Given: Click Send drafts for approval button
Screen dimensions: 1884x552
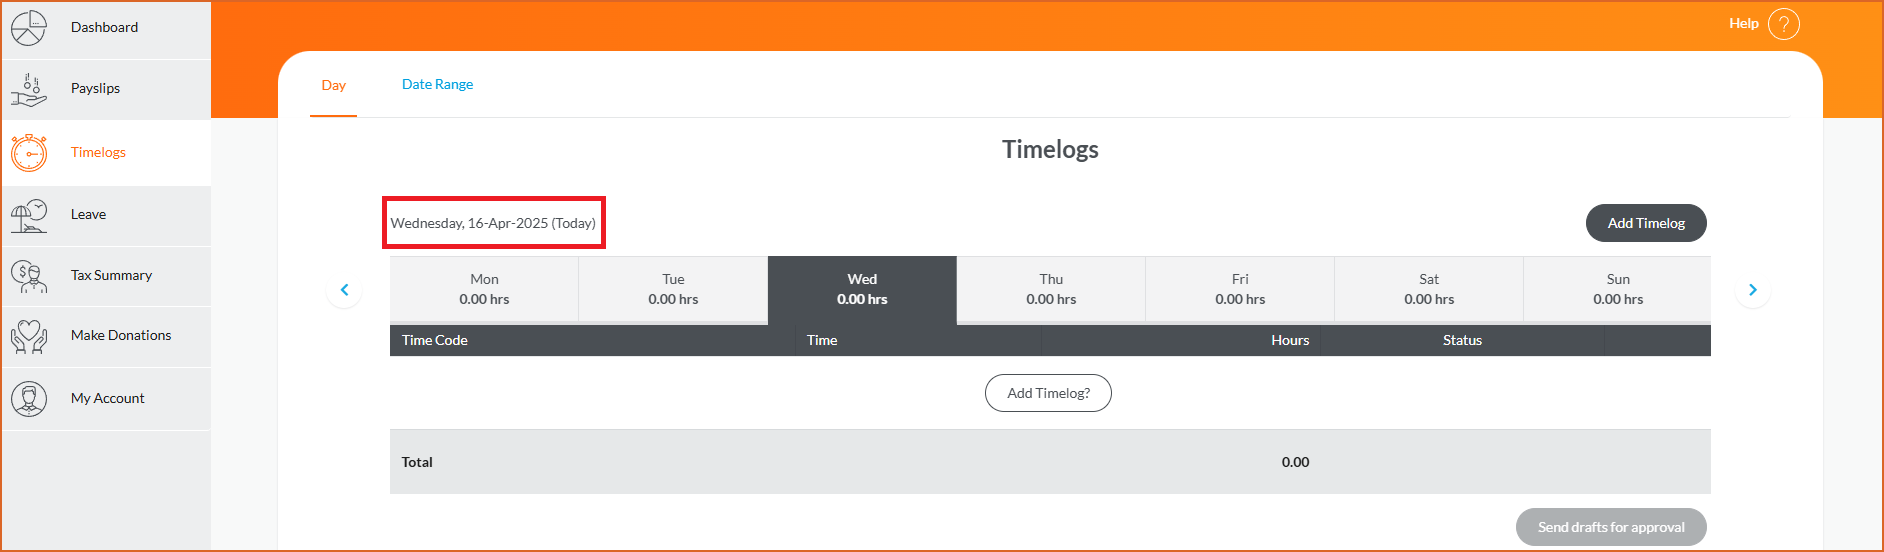Looking at the screenshot, I should click(x=1611, y=527).
